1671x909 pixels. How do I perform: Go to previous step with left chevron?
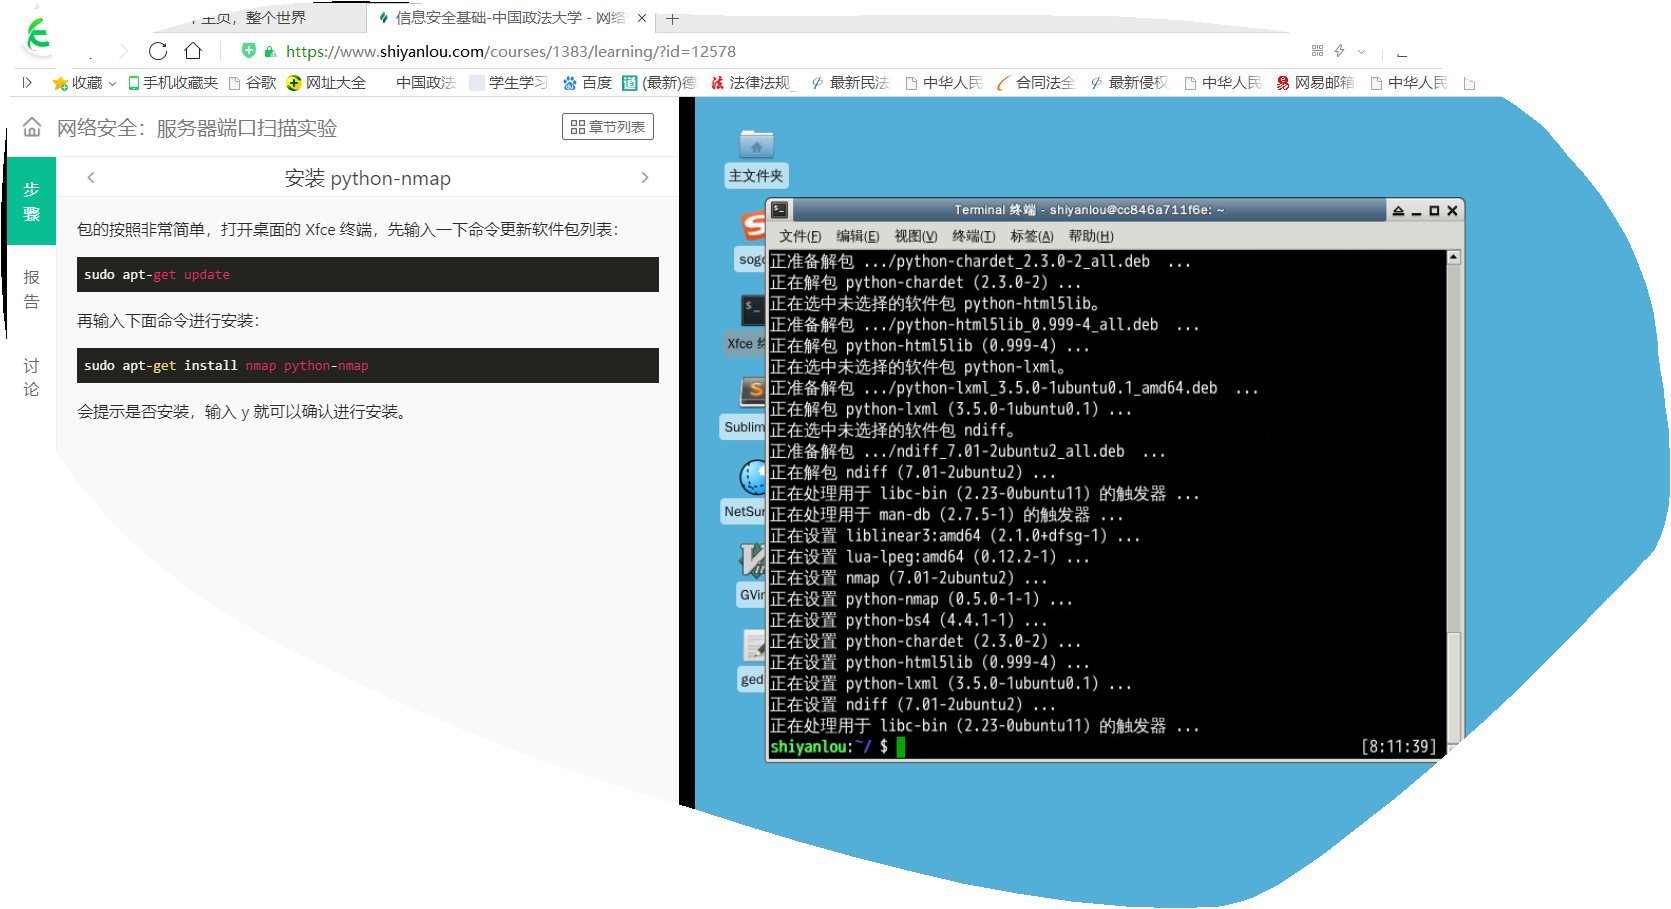pyautogui.click(x=91, y=178)
